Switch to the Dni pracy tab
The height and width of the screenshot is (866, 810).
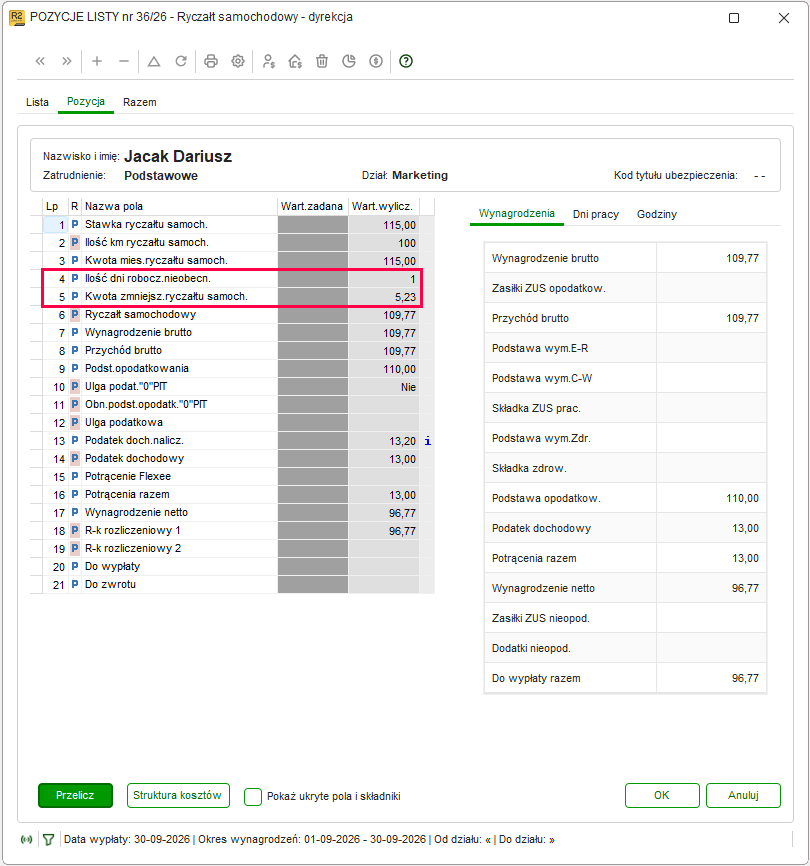tap(596, 214)
